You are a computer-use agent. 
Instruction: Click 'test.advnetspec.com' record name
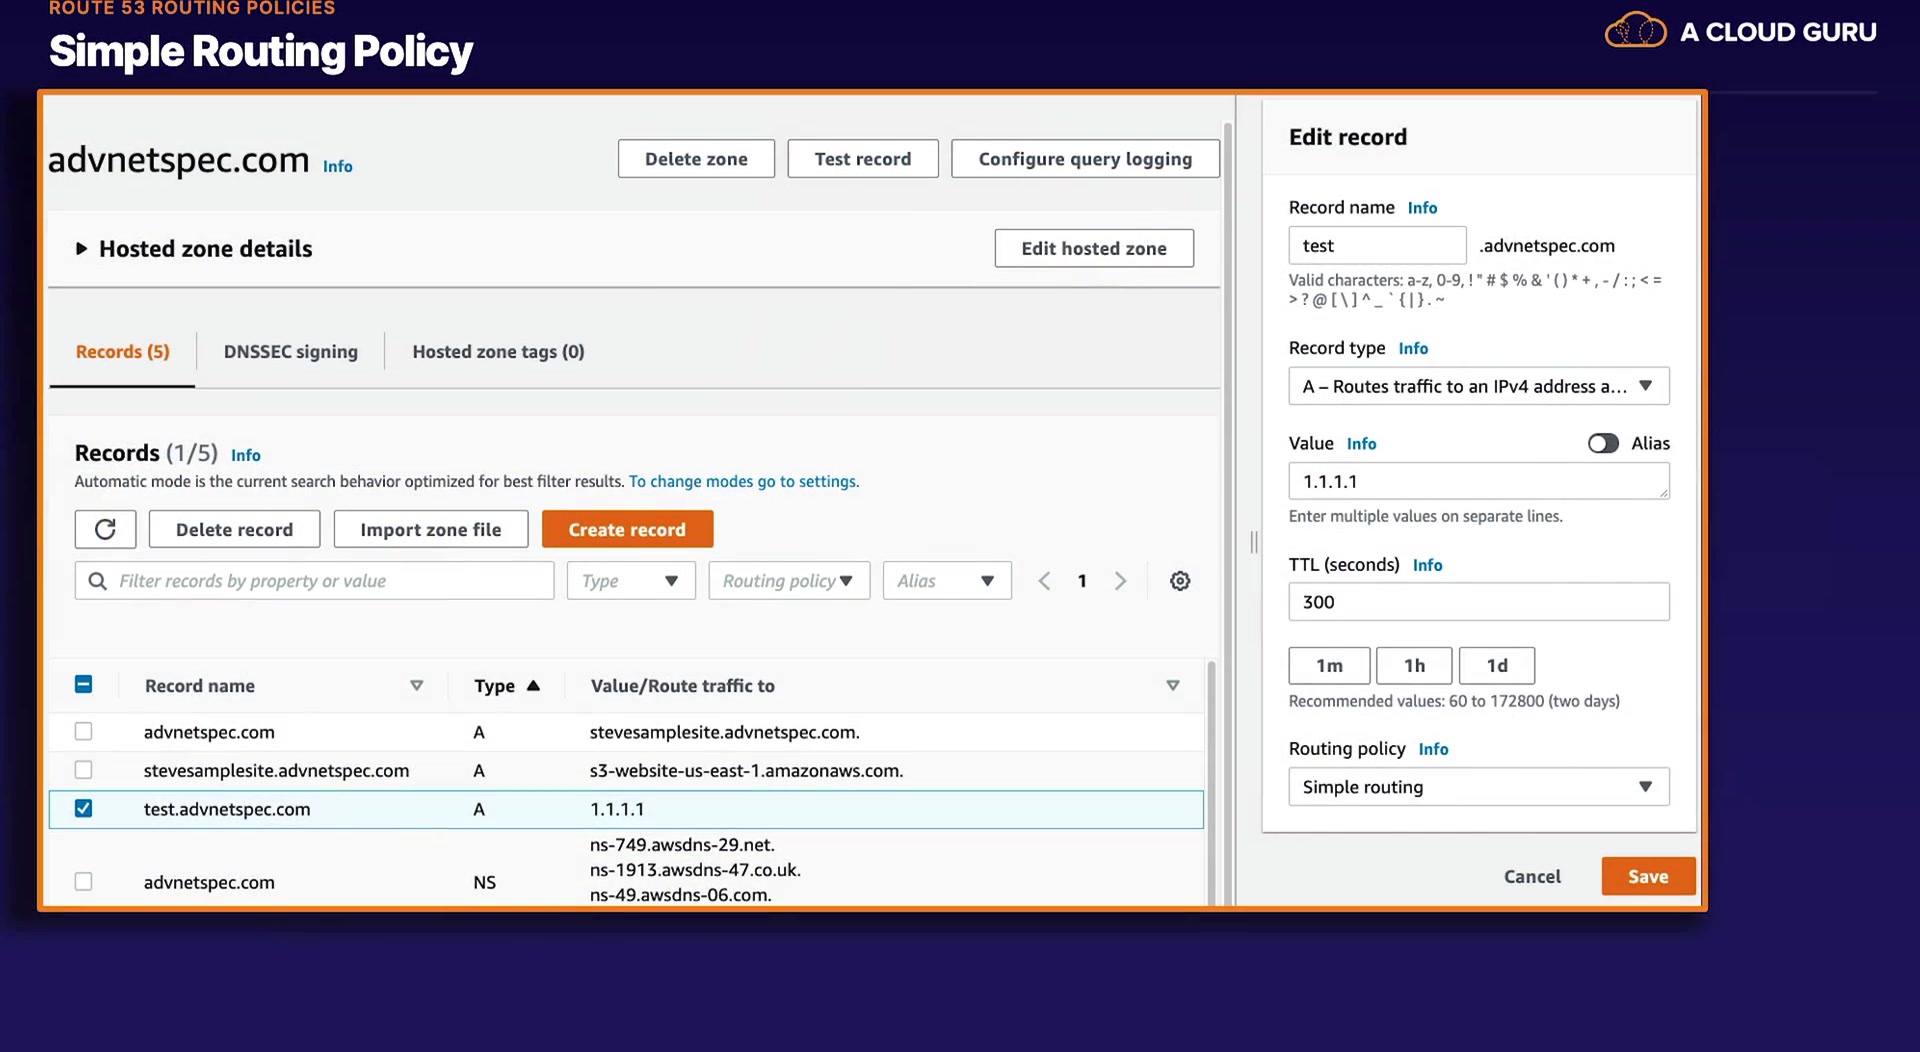point(227,809)
